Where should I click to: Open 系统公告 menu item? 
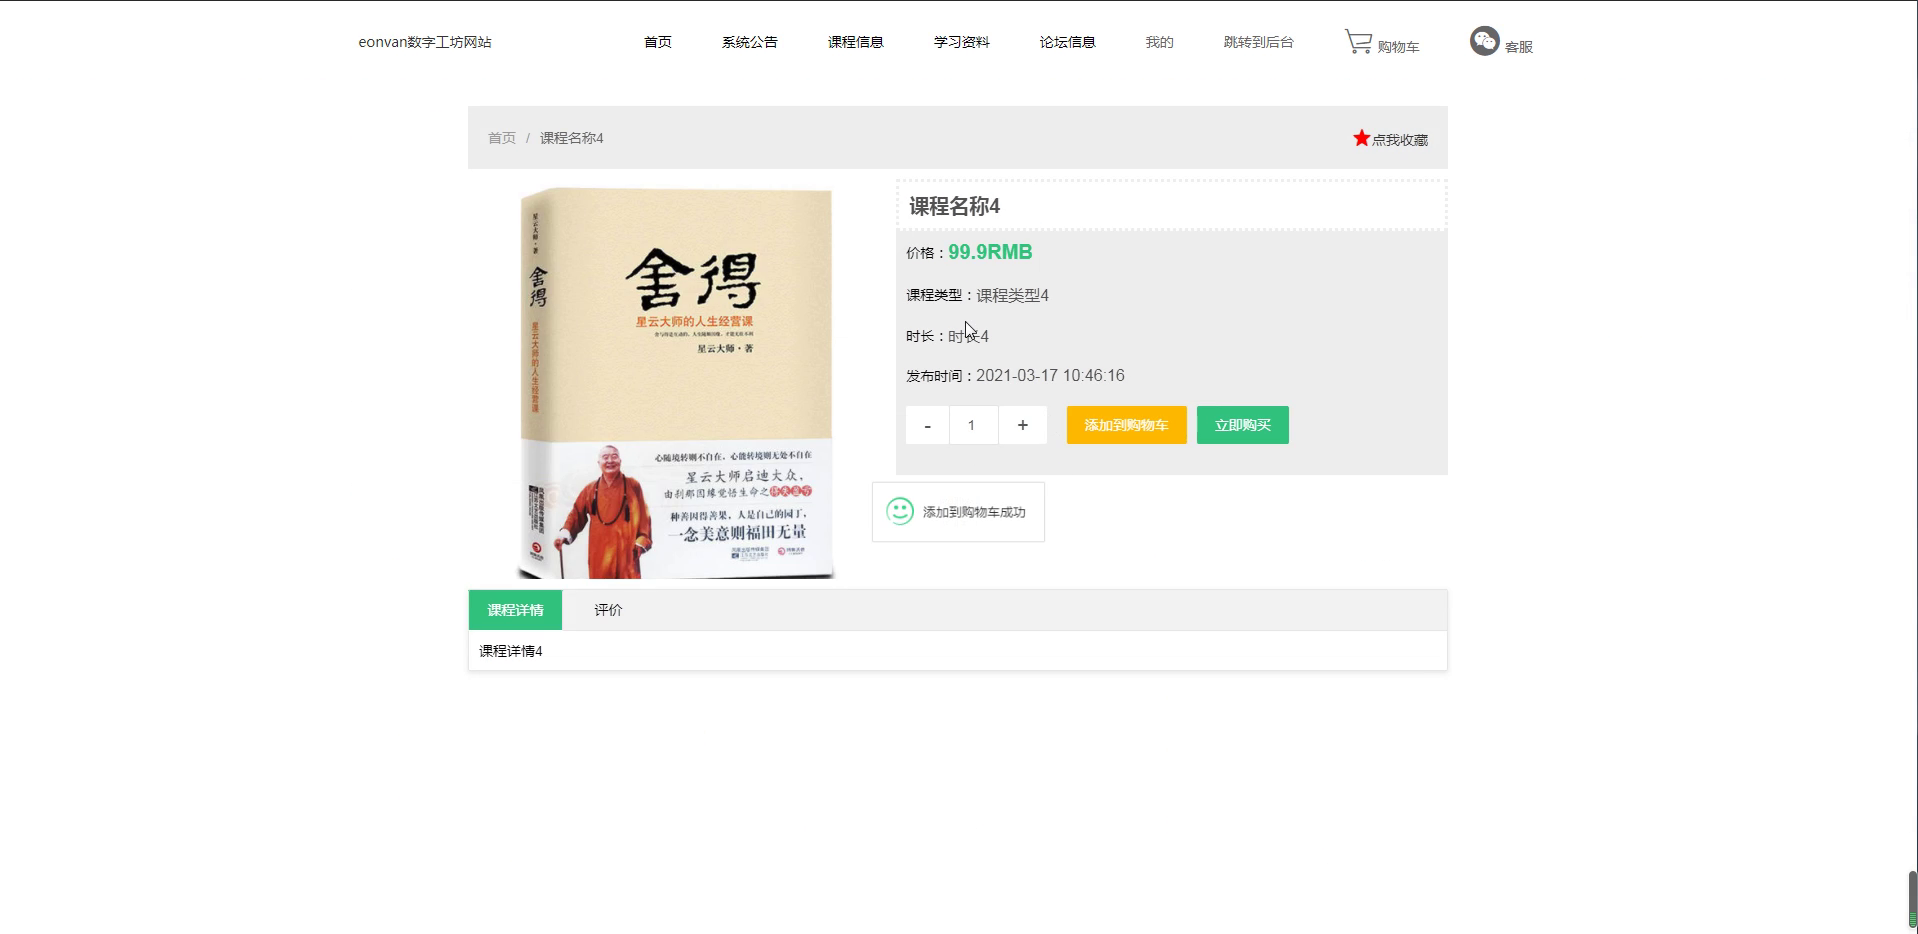coord(749,42)
